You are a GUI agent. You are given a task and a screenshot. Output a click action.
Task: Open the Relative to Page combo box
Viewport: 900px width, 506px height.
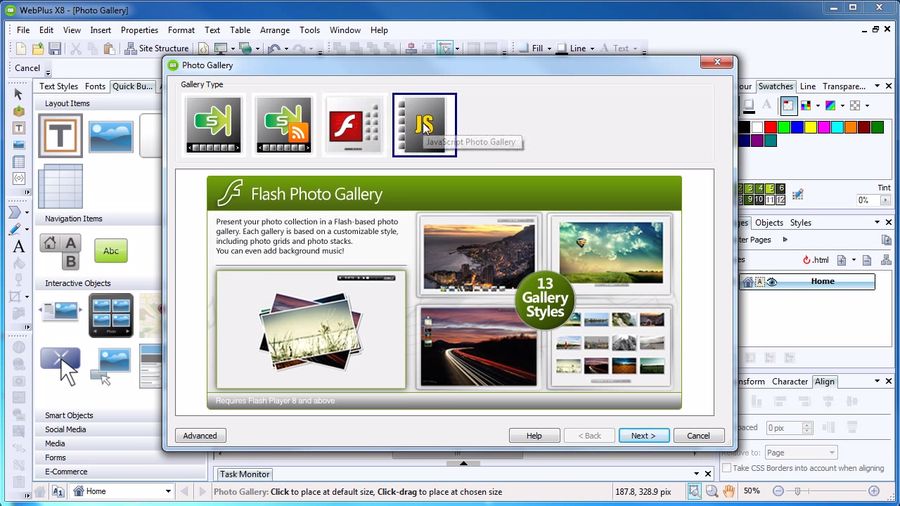point(801,453)
